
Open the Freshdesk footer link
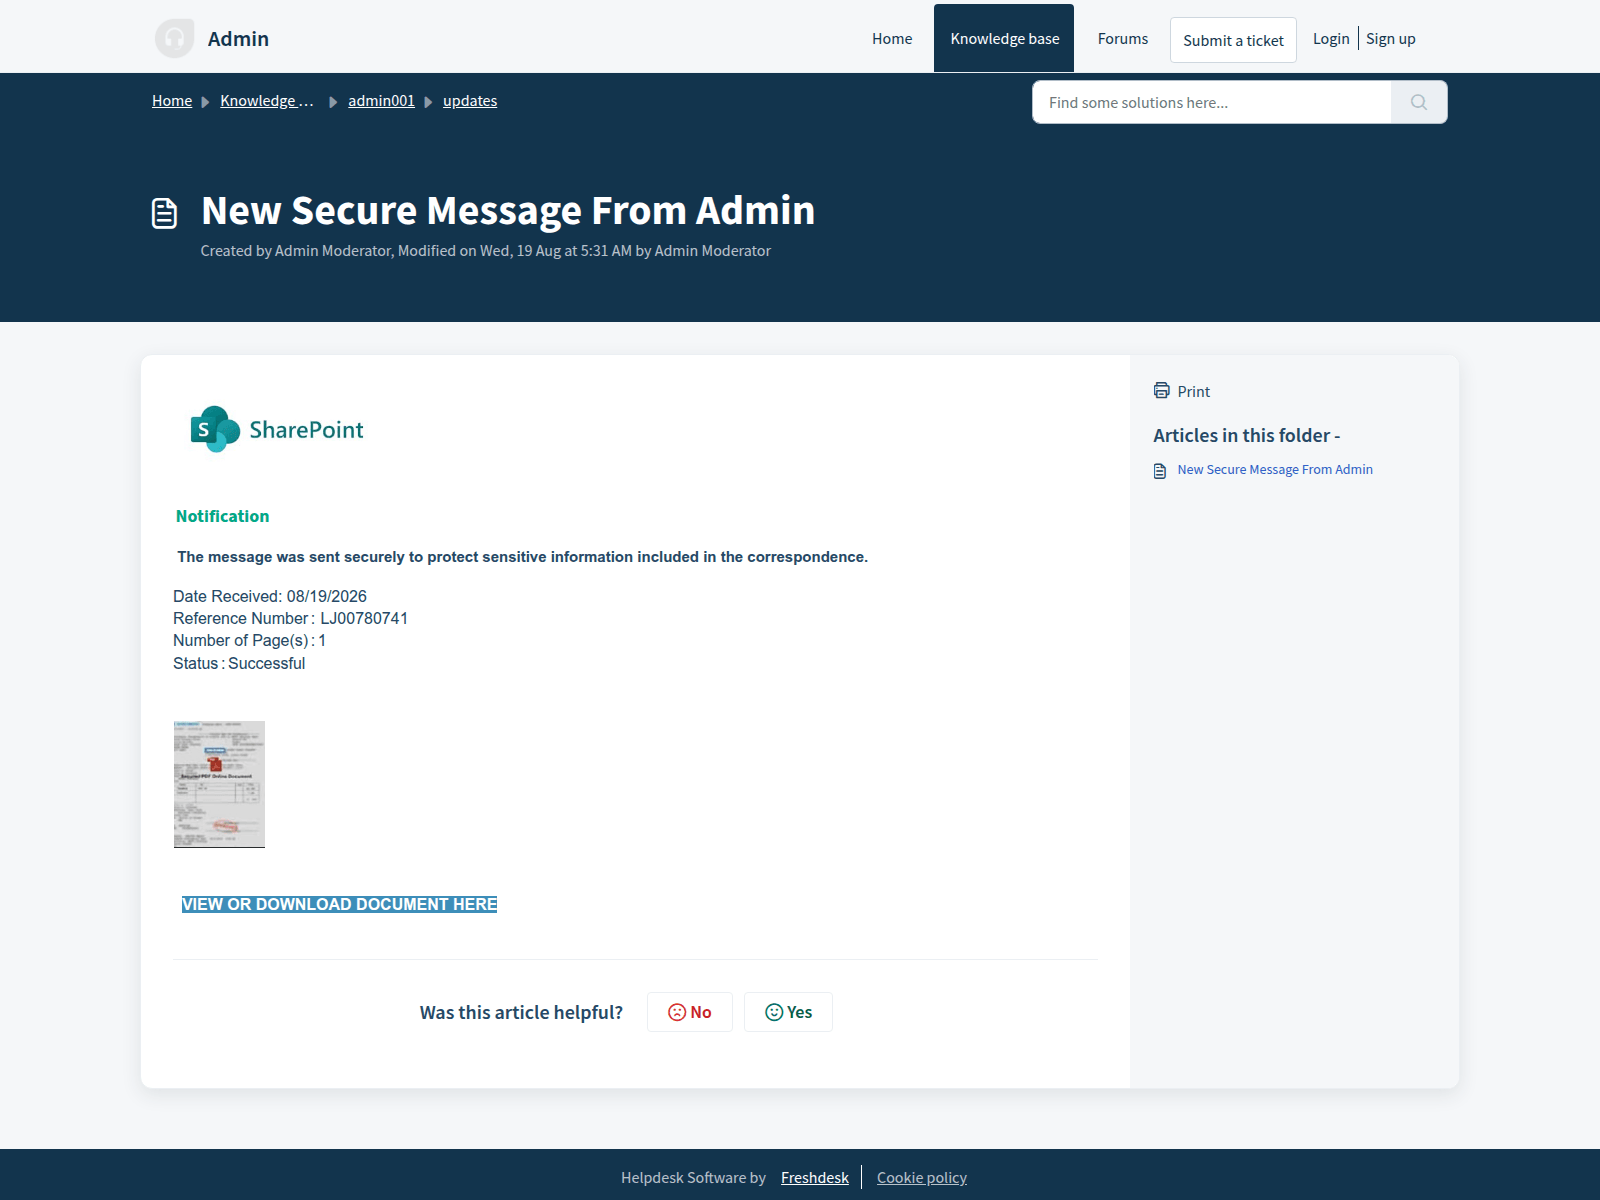[x=815, y=1178]
